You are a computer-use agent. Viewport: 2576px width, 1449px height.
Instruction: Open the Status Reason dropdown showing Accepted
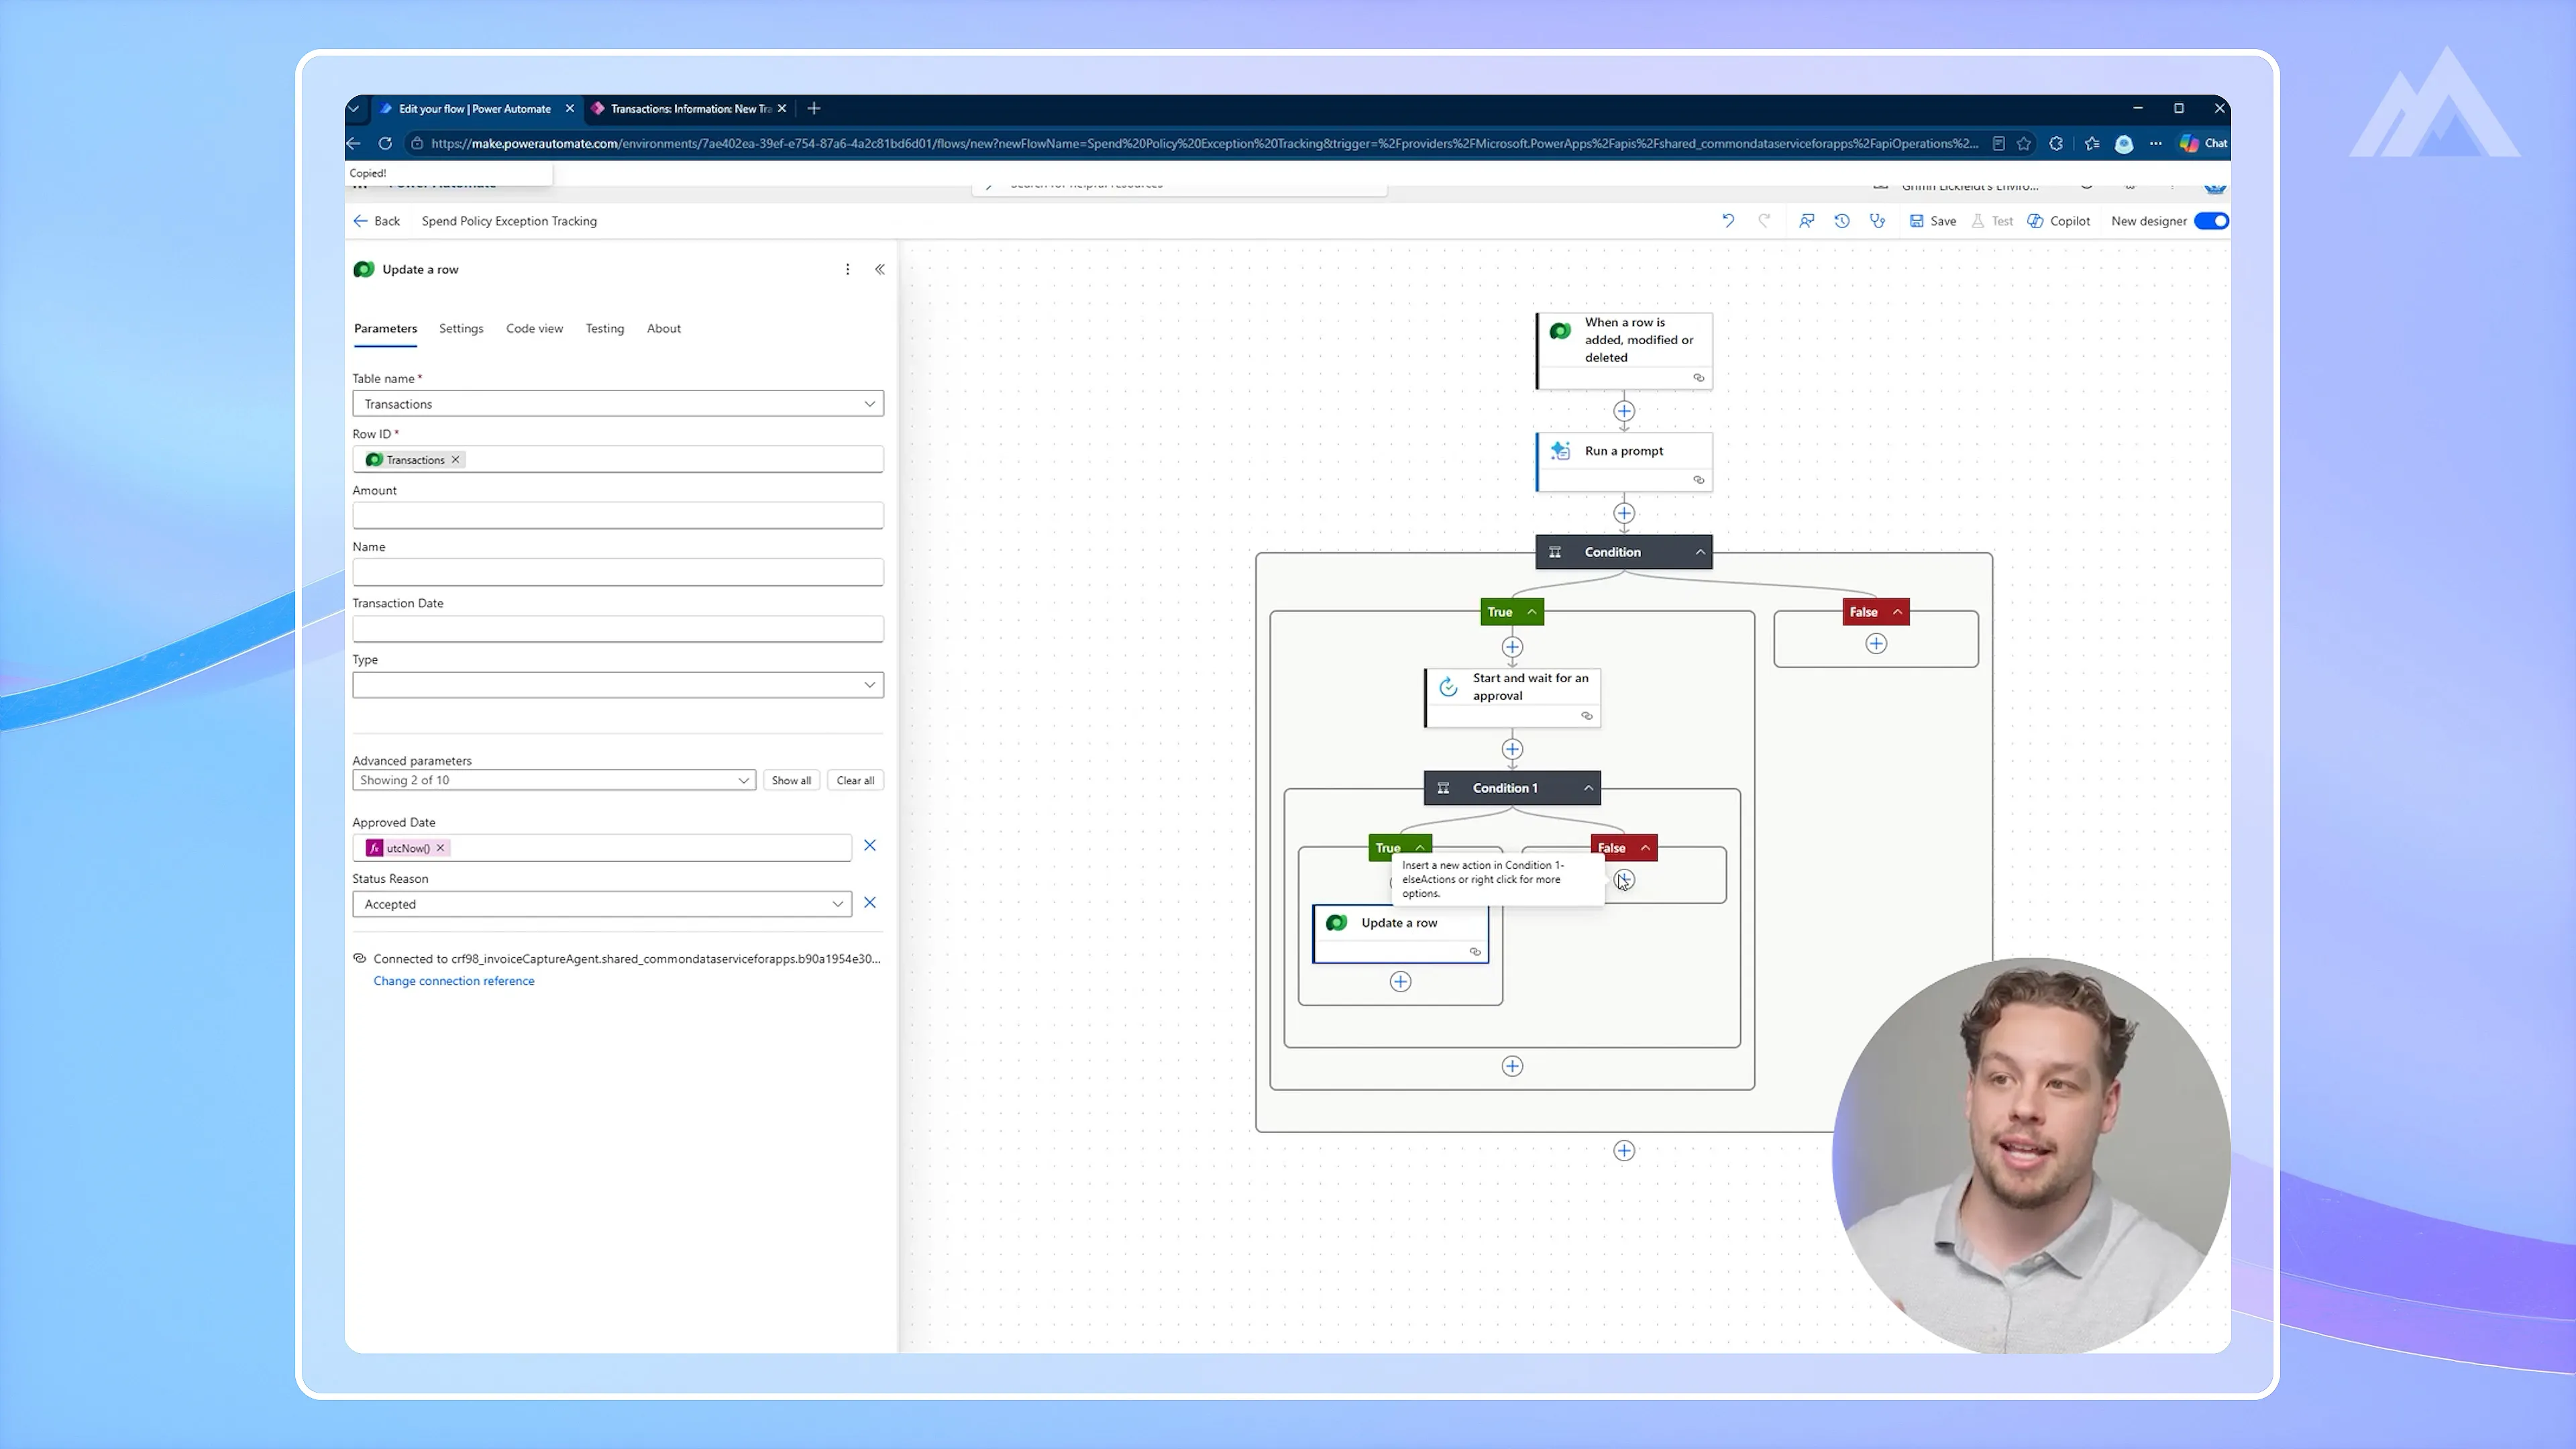click(602, 904)
